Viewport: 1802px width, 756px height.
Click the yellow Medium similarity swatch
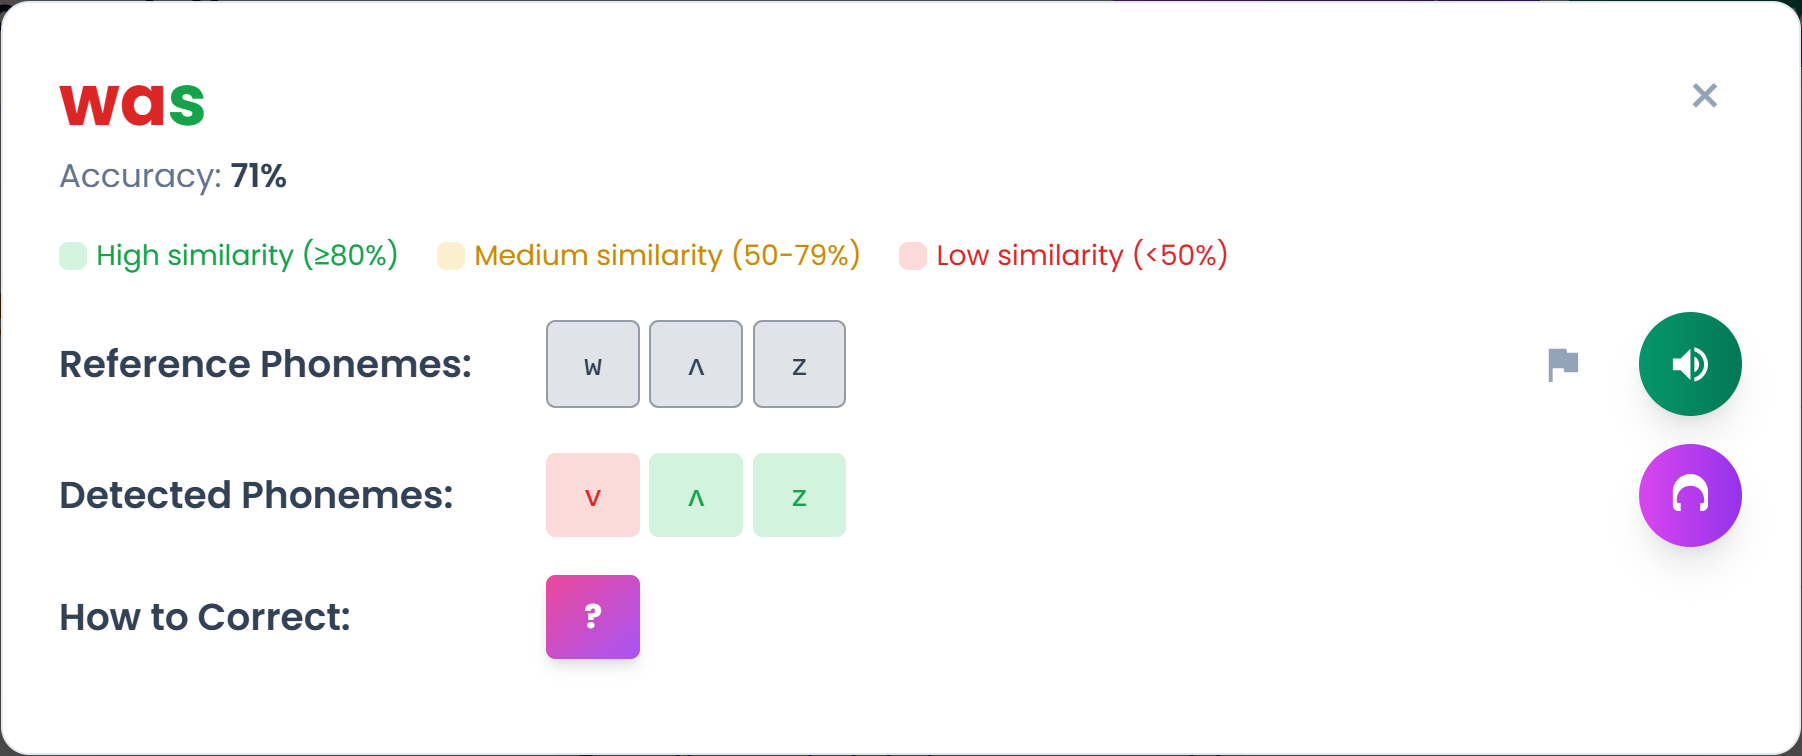pyautogui.click(x=451, y=256)
